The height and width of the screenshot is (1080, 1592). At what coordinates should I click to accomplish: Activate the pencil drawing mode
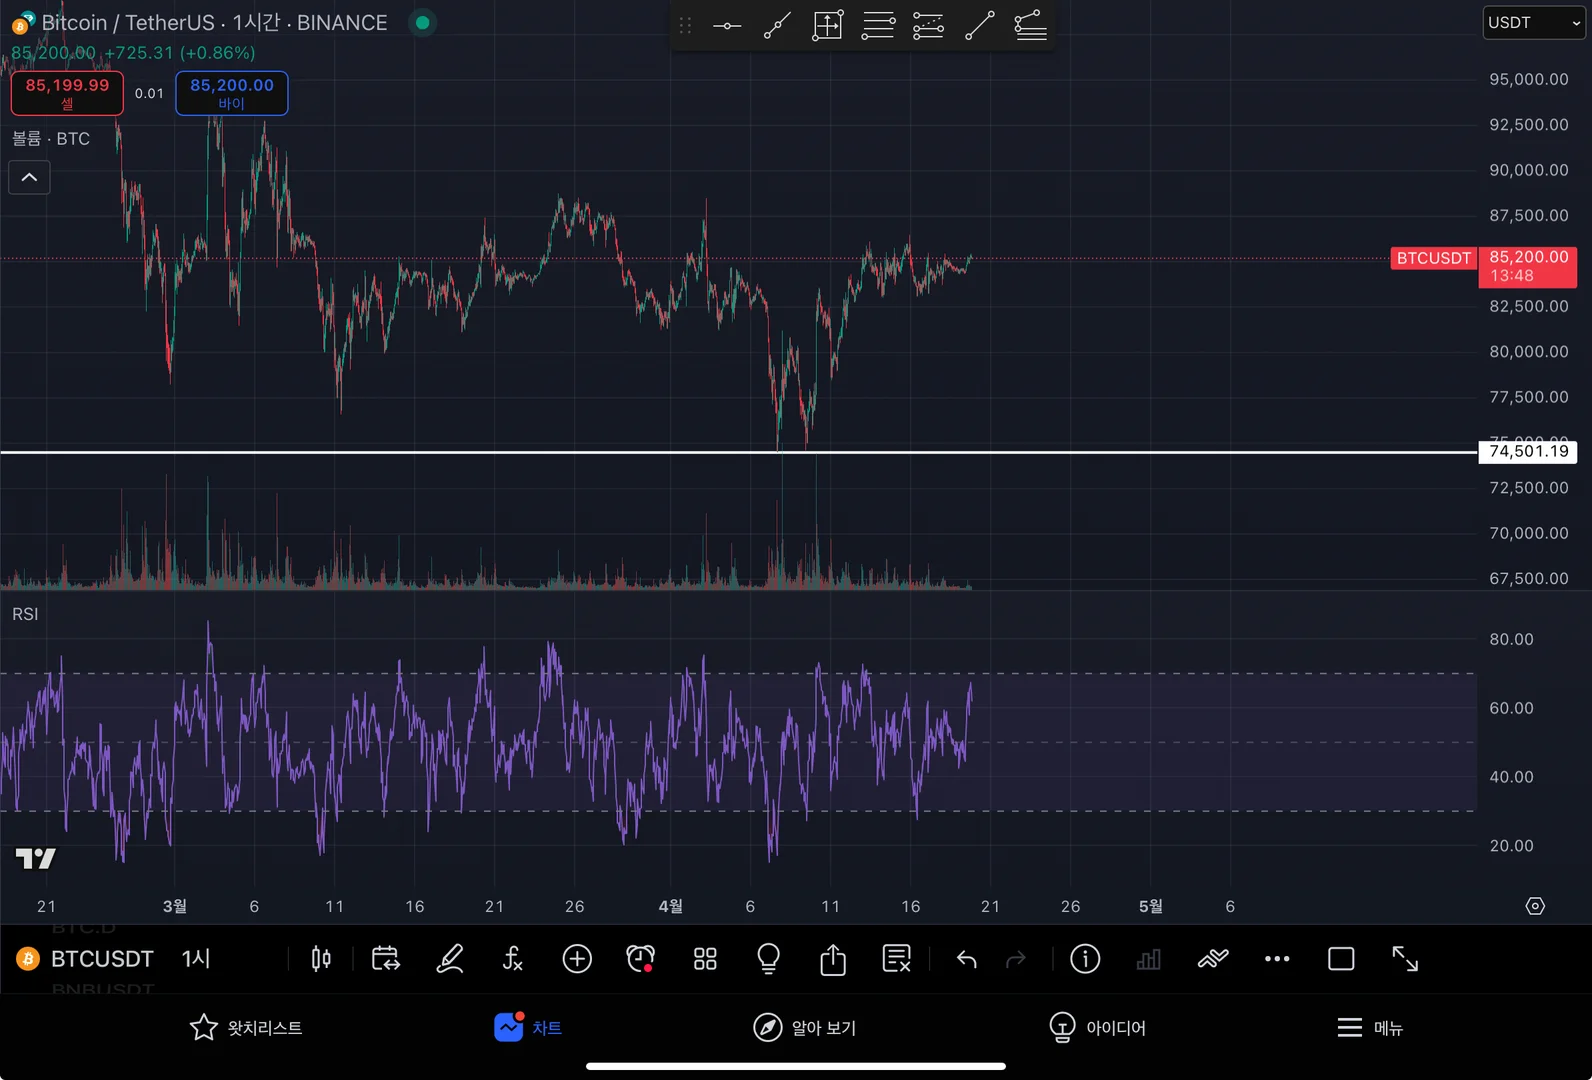click(x=450, y=959)
